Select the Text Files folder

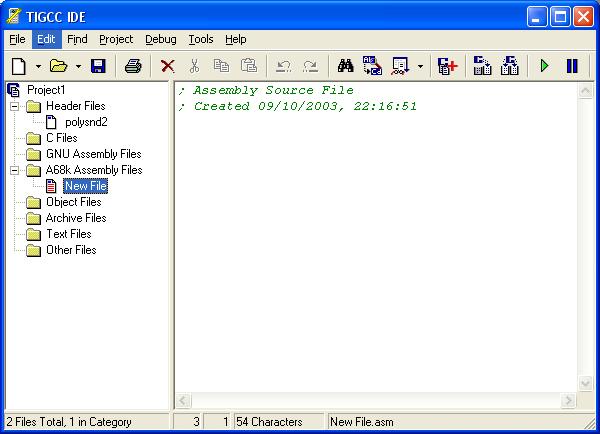(x=69, y=234)
